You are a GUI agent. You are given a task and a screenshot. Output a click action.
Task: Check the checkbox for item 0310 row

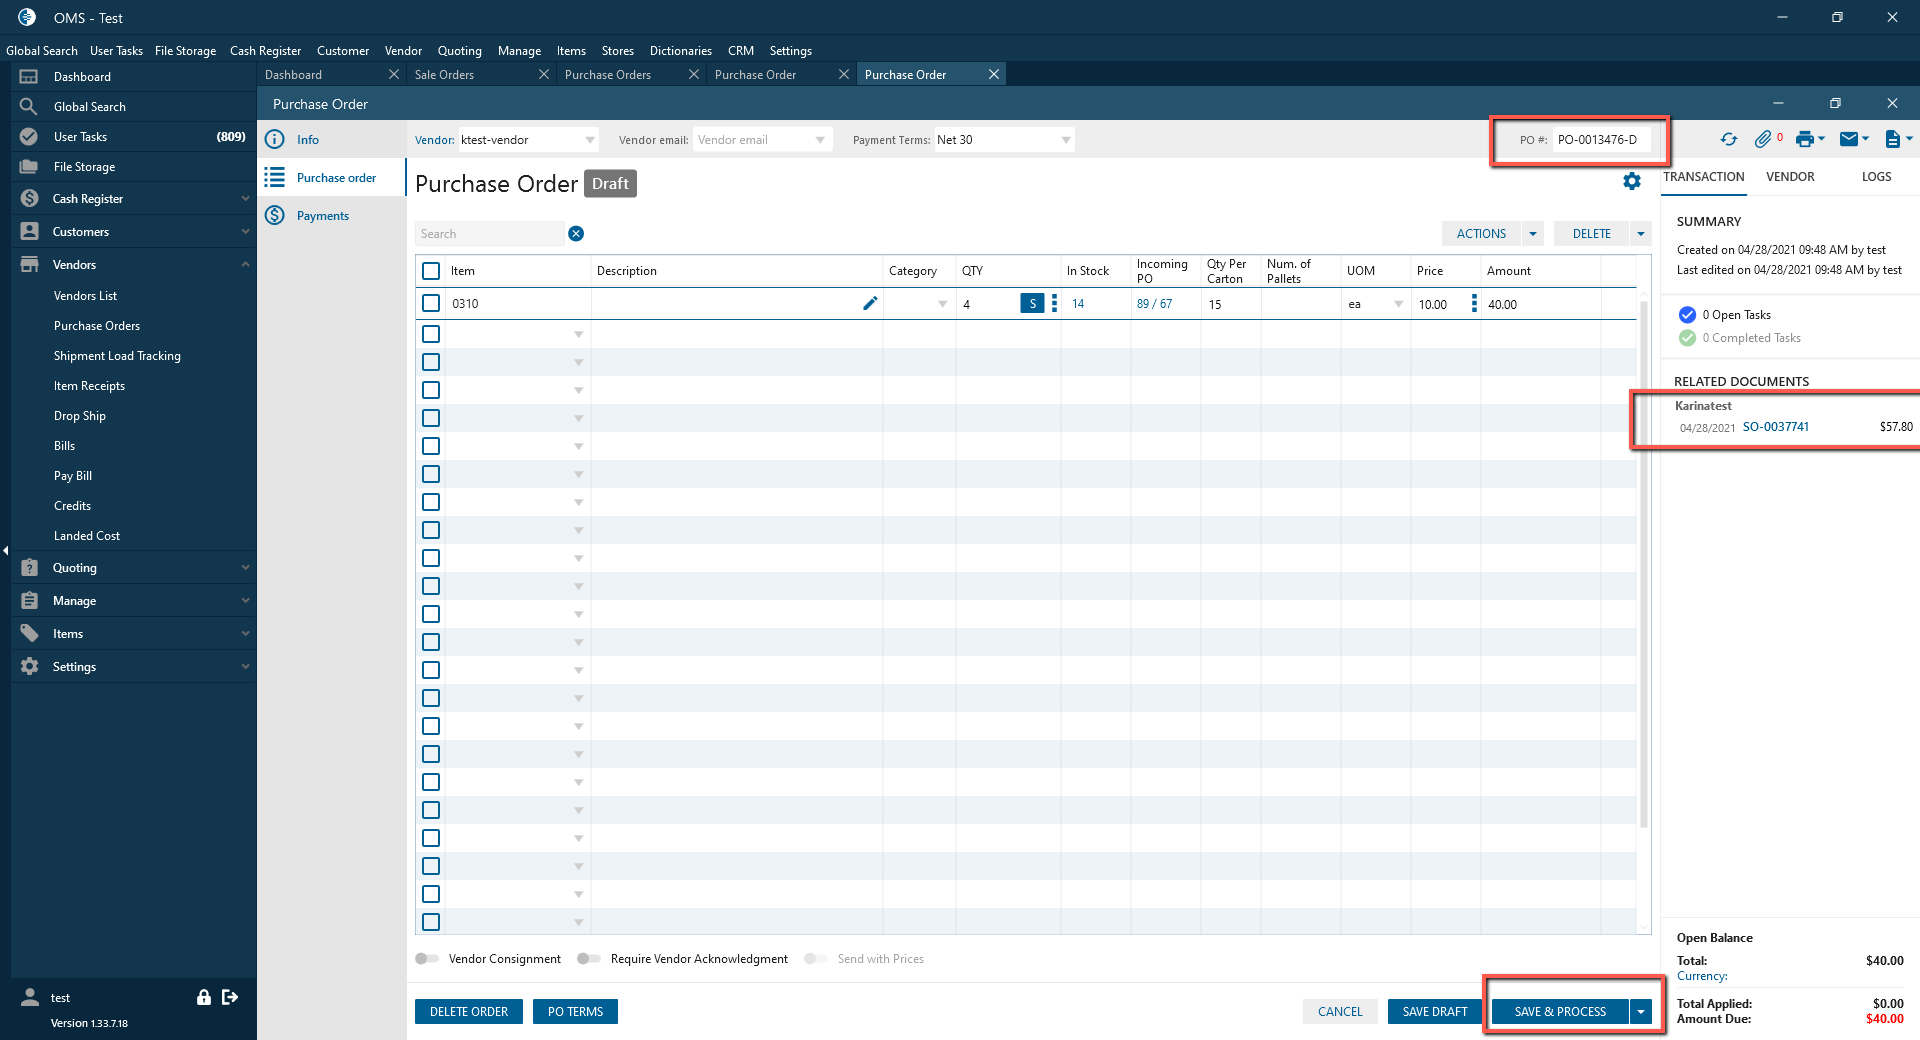click(x=431, y=304)
